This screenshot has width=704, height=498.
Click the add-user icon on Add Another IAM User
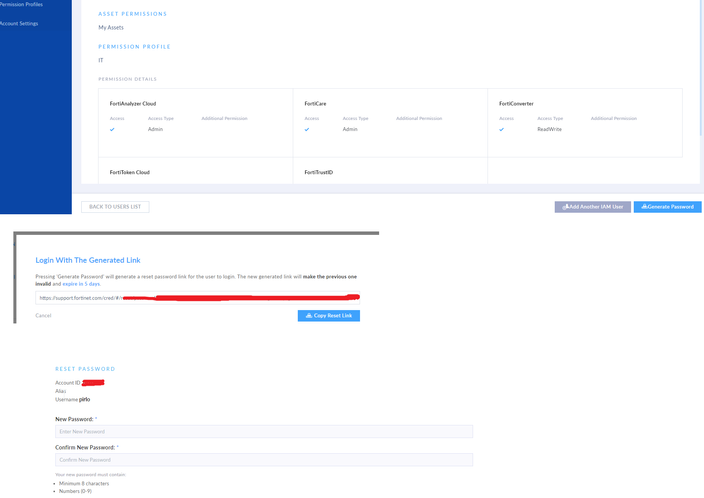pos(566,207)
